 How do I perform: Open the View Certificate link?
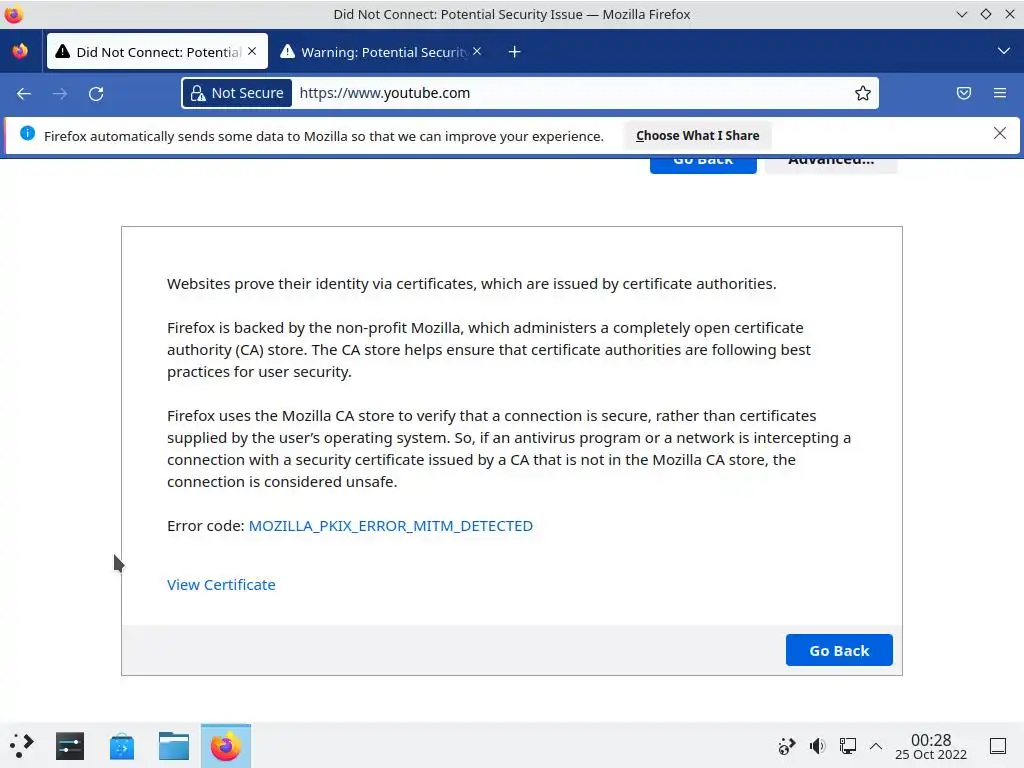click(221, 585)
